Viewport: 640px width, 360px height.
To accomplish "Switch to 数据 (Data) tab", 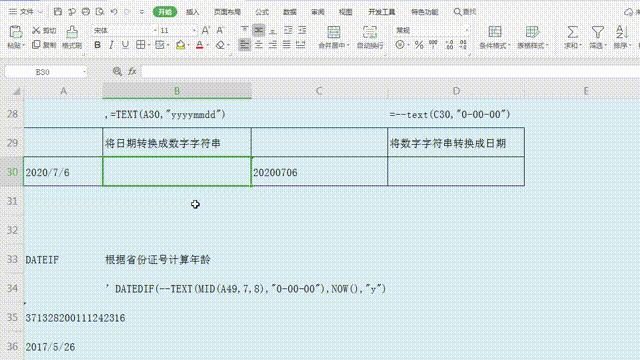I will [290, 12].
